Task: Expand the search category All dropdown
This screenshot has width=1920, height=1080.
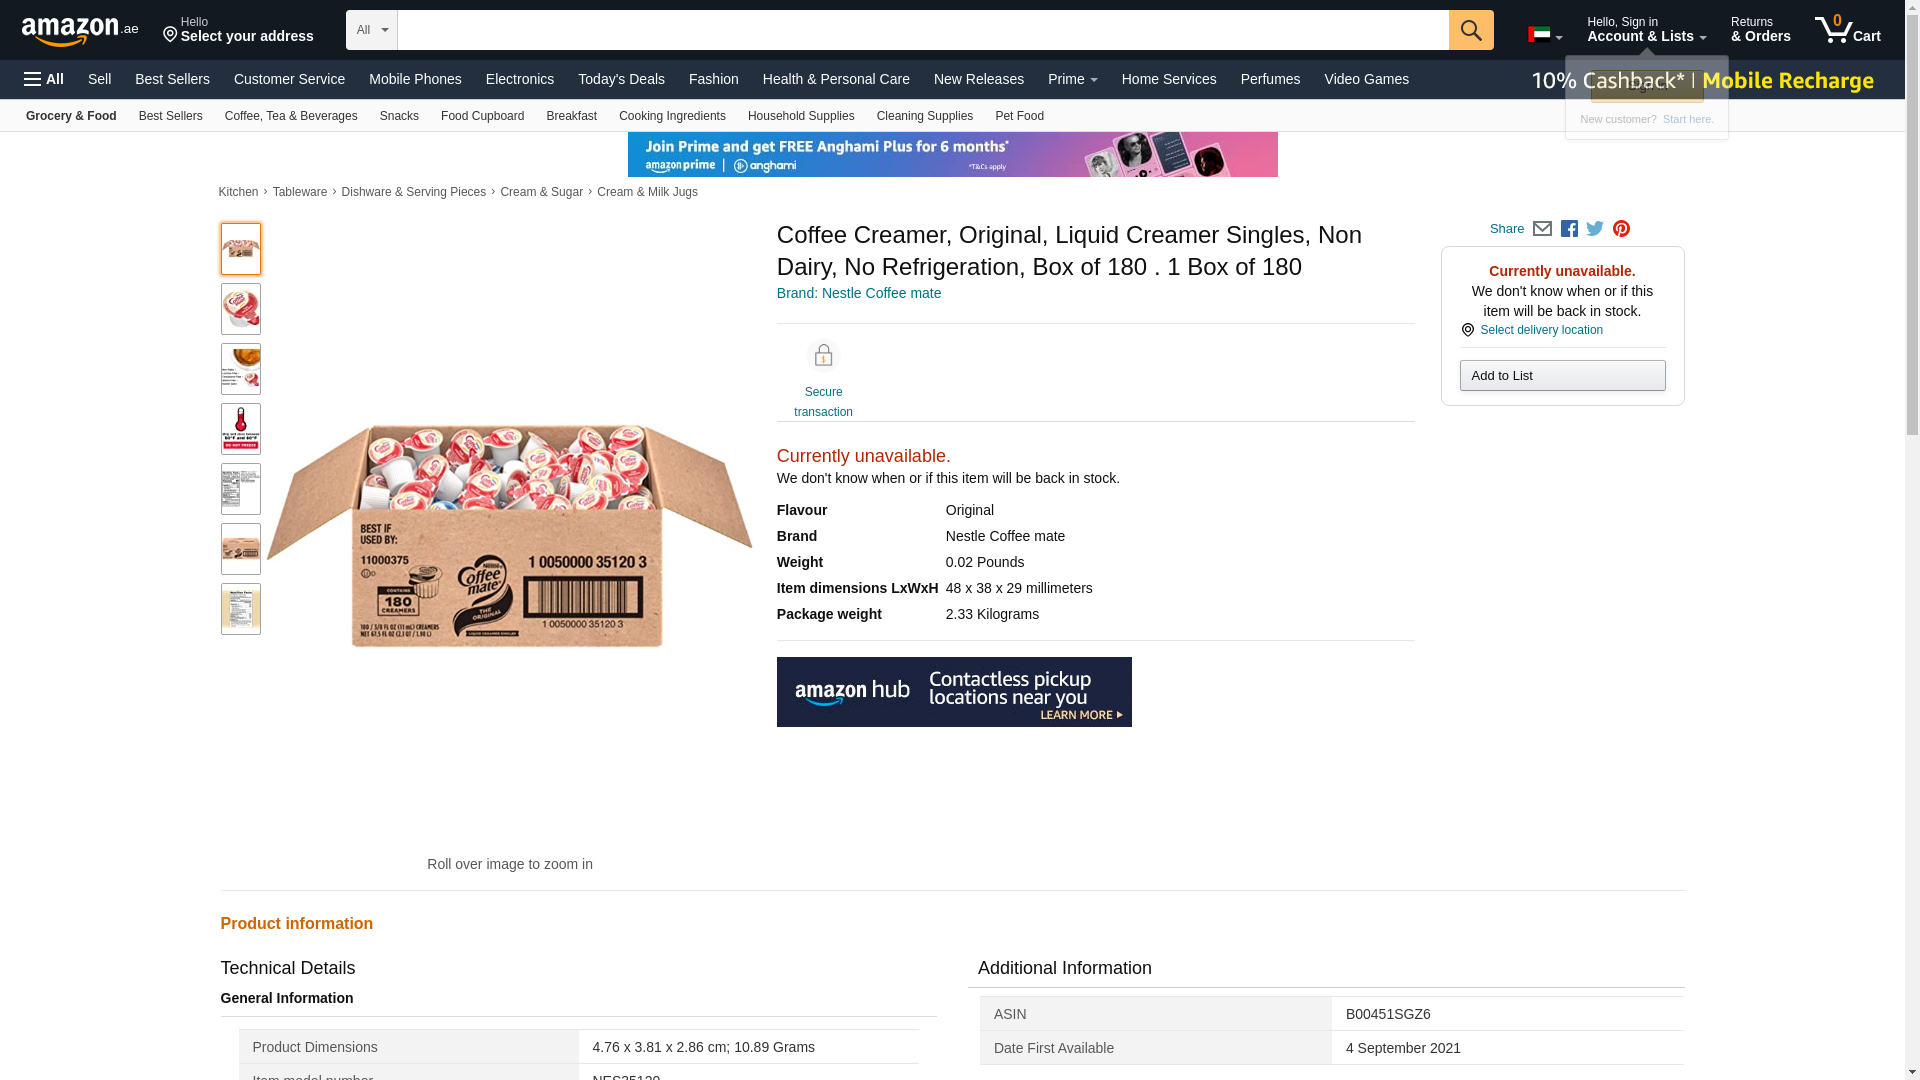Action: (371, 30)
